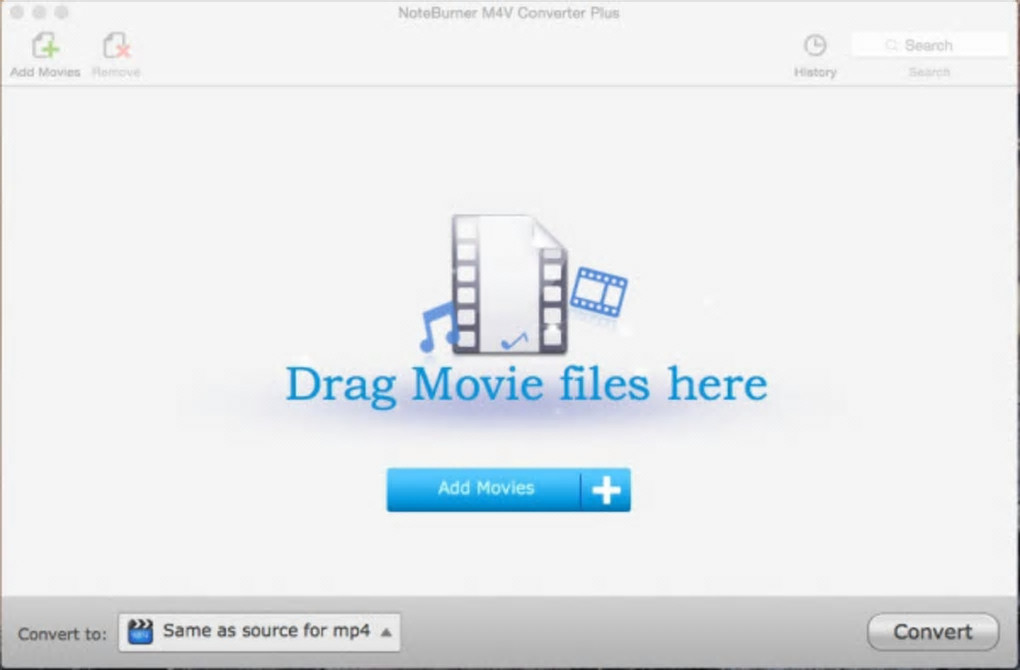Image resolution: width=1020 pixels, height=670 pixels.
Task: Click the window zoom button
Action: (62, 12)
